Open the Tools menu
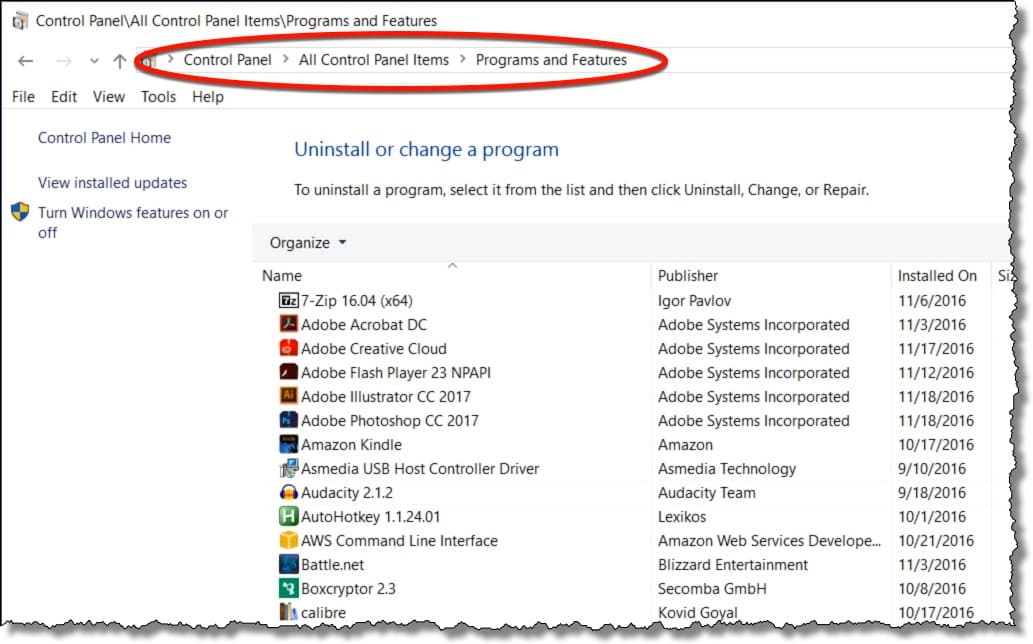1033x644 pixels. click(158, 97)
